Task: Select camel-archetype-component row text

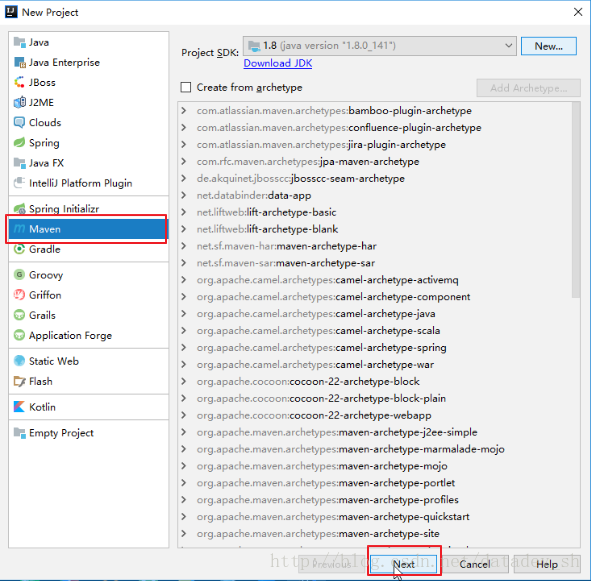Action: point(333,297)
